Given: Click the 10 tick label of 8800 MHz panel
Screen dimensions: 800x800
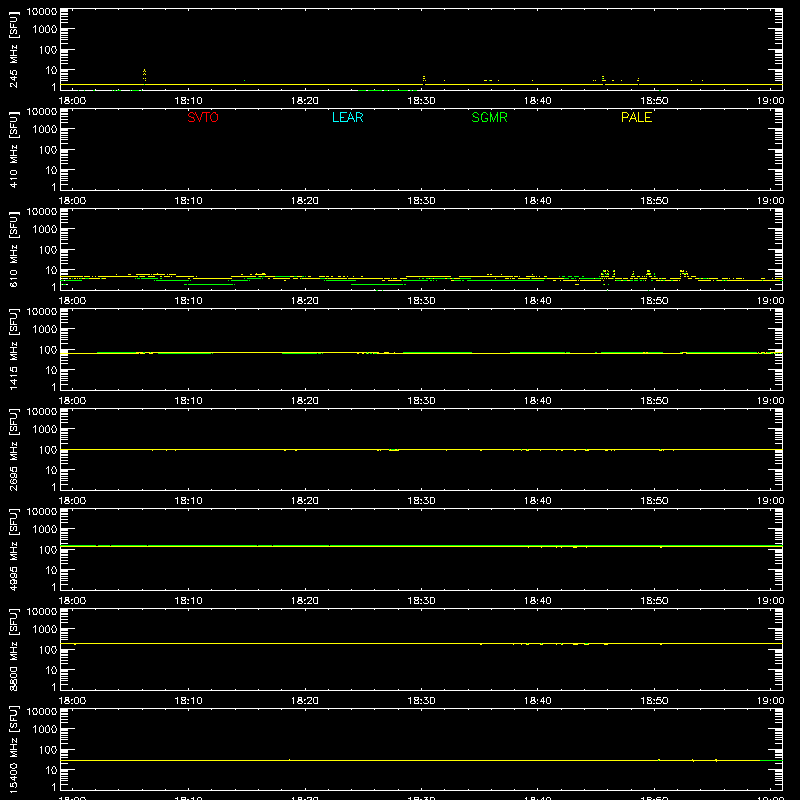Looking at the screenshot, I should (51, 670).
